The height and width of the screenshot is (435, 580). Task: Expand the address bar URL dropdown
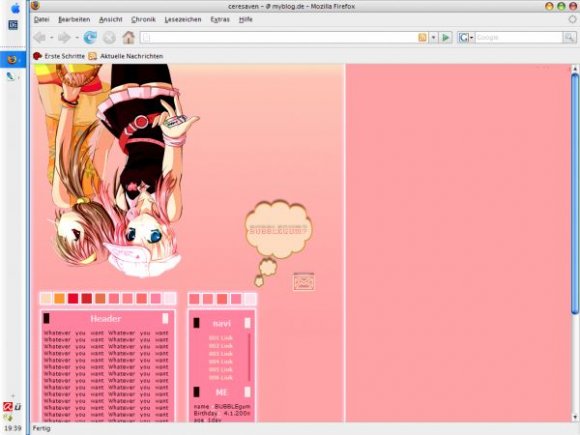(x=434, y=37)
